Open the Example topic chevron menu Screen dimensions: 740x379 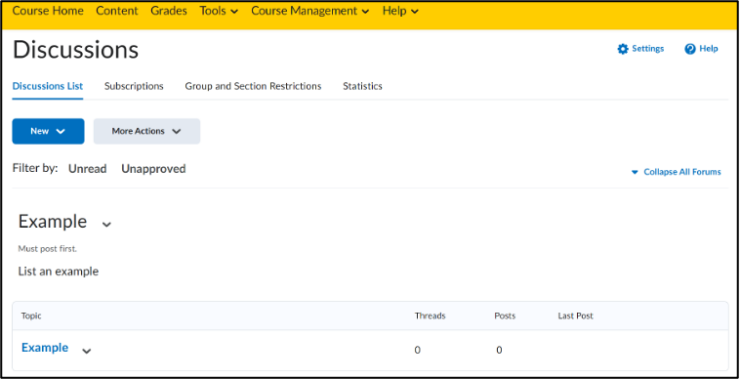[86, 351]
